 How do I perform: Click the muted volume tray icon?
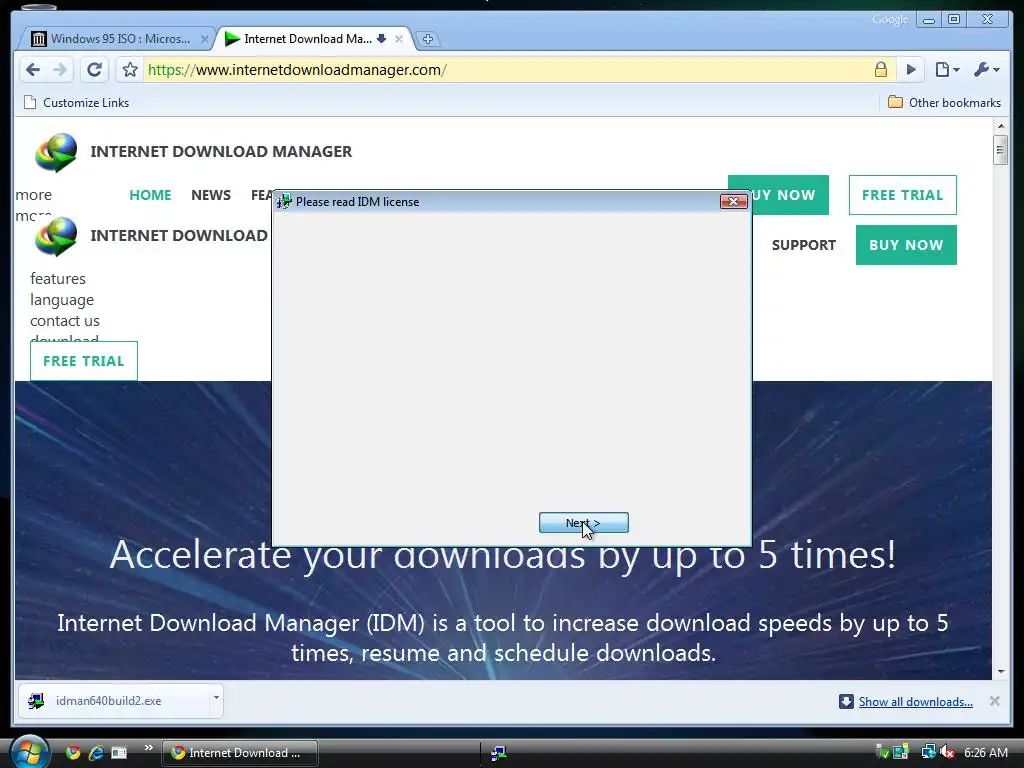coord(946,752)
